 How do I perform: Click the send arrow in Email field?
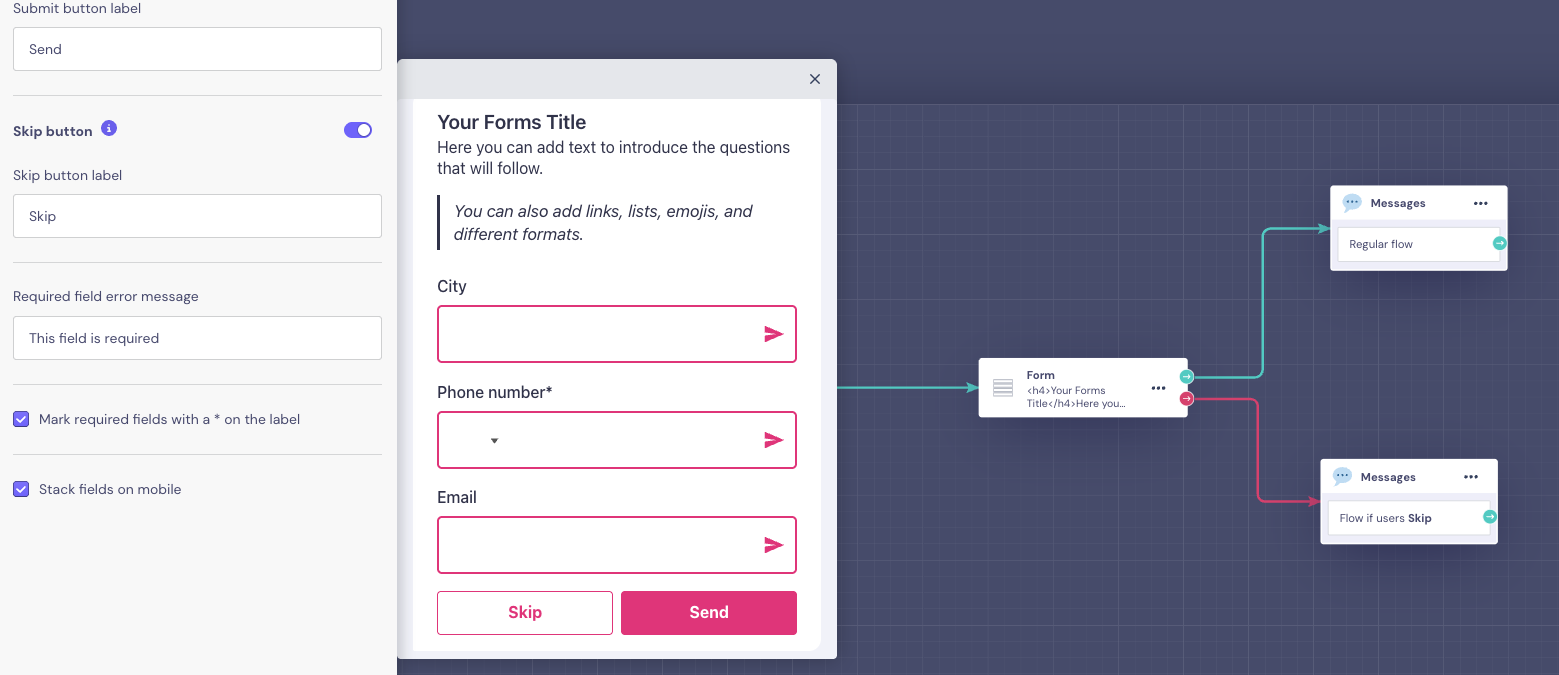coord(773,545)
